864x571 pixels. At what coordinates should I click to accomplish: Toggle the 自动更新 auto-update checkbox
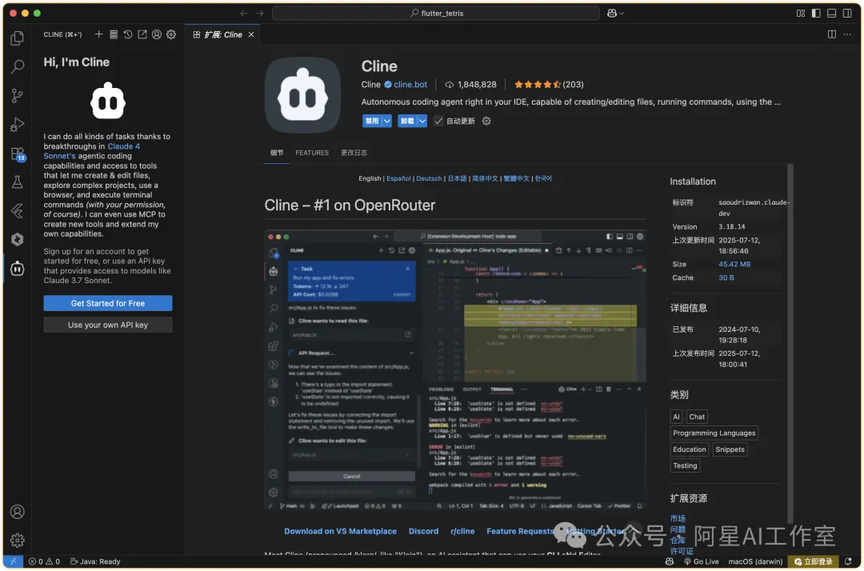click(x=438, y=121)
